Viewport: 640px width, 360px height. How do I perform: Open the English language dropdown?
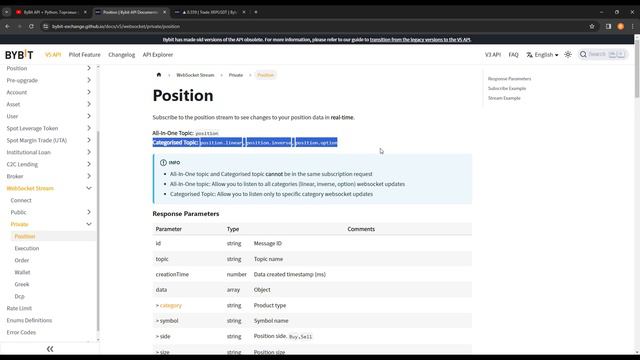click(542, 55)
